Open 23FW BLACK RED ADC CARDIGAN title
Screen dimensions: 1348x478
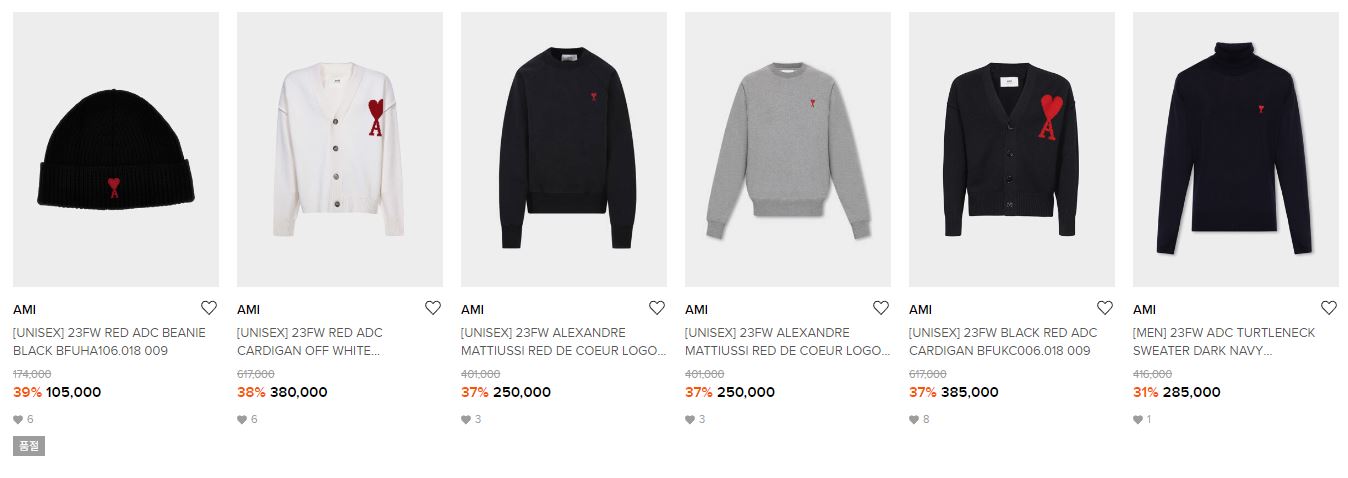pyautogui.click(x=1003, y=342)
